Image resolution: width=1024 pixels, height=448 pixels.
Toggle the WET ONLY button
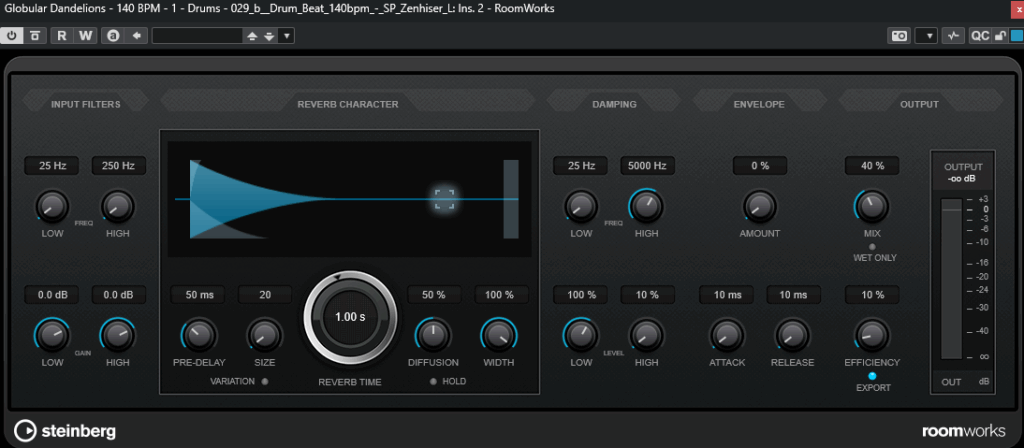point(872,247)
